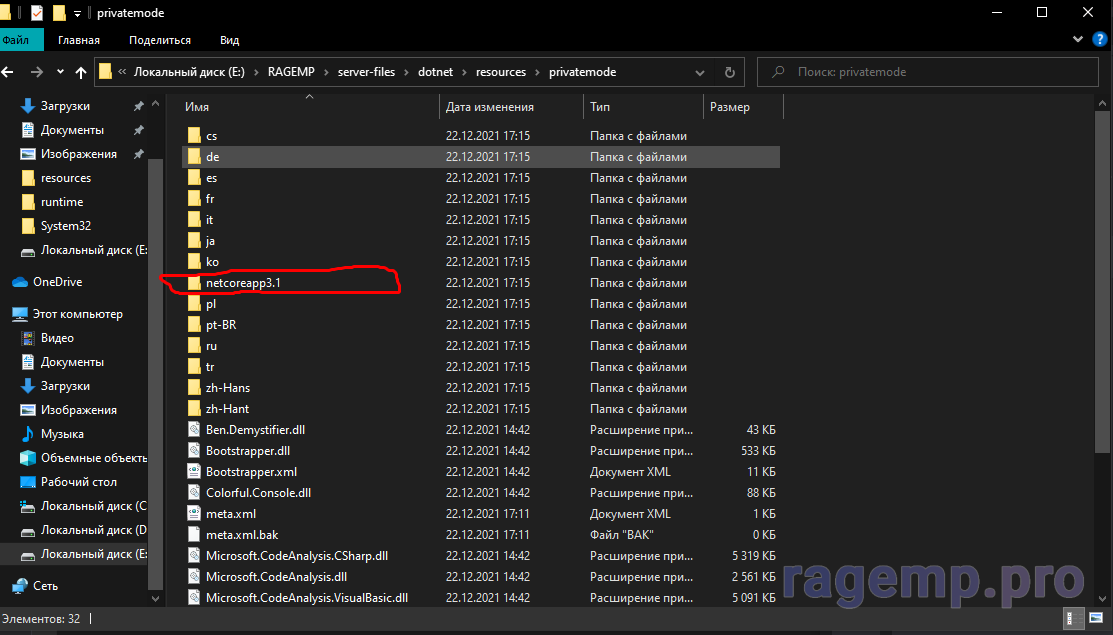Viewport: 1113px width, 635px height.
Task: Open the Help question mark icon
Action: coord(1098,39)
